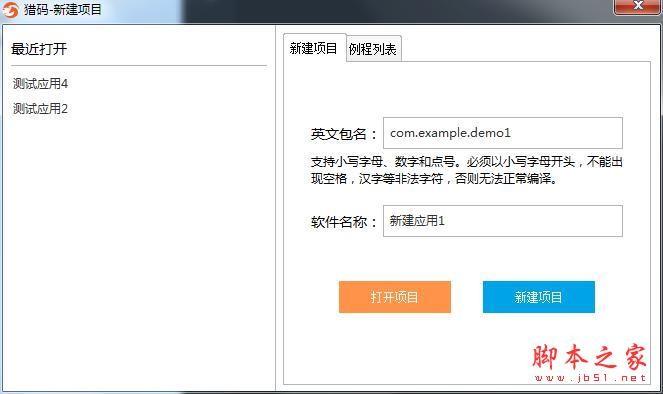Open recent project 测试应用4
The width and height of the screenshot is (663, 394).
(x=41, y=84)
